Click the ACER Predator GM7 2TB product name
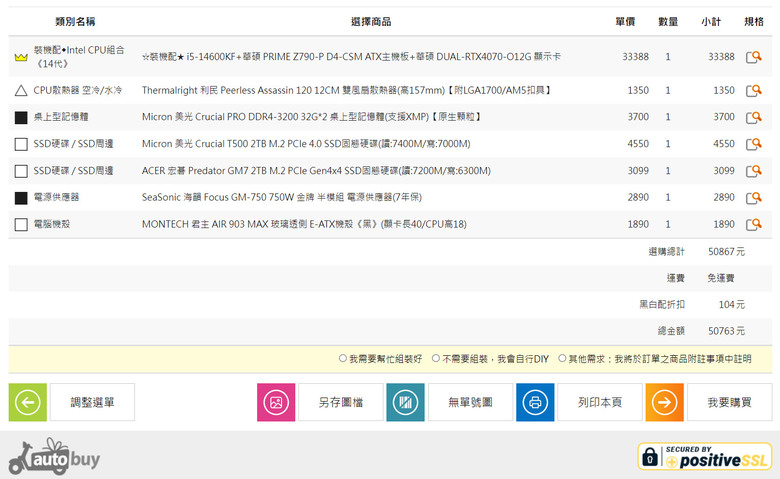The width and height of the screenshot is (780, 479). [316, 171]
